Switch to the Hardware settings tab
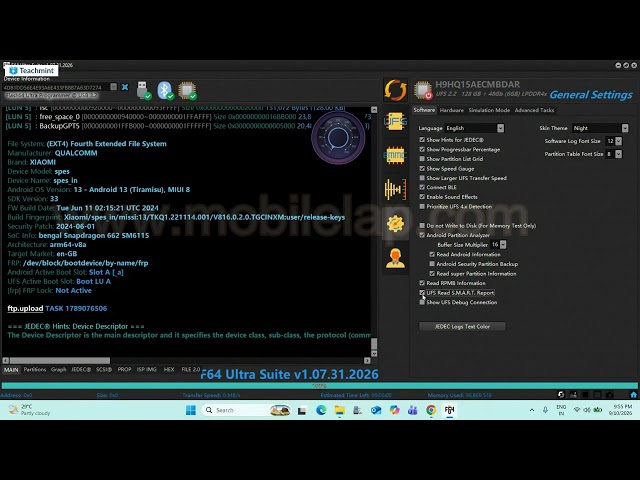Screen dimensions: 640x480 (451, 110)
